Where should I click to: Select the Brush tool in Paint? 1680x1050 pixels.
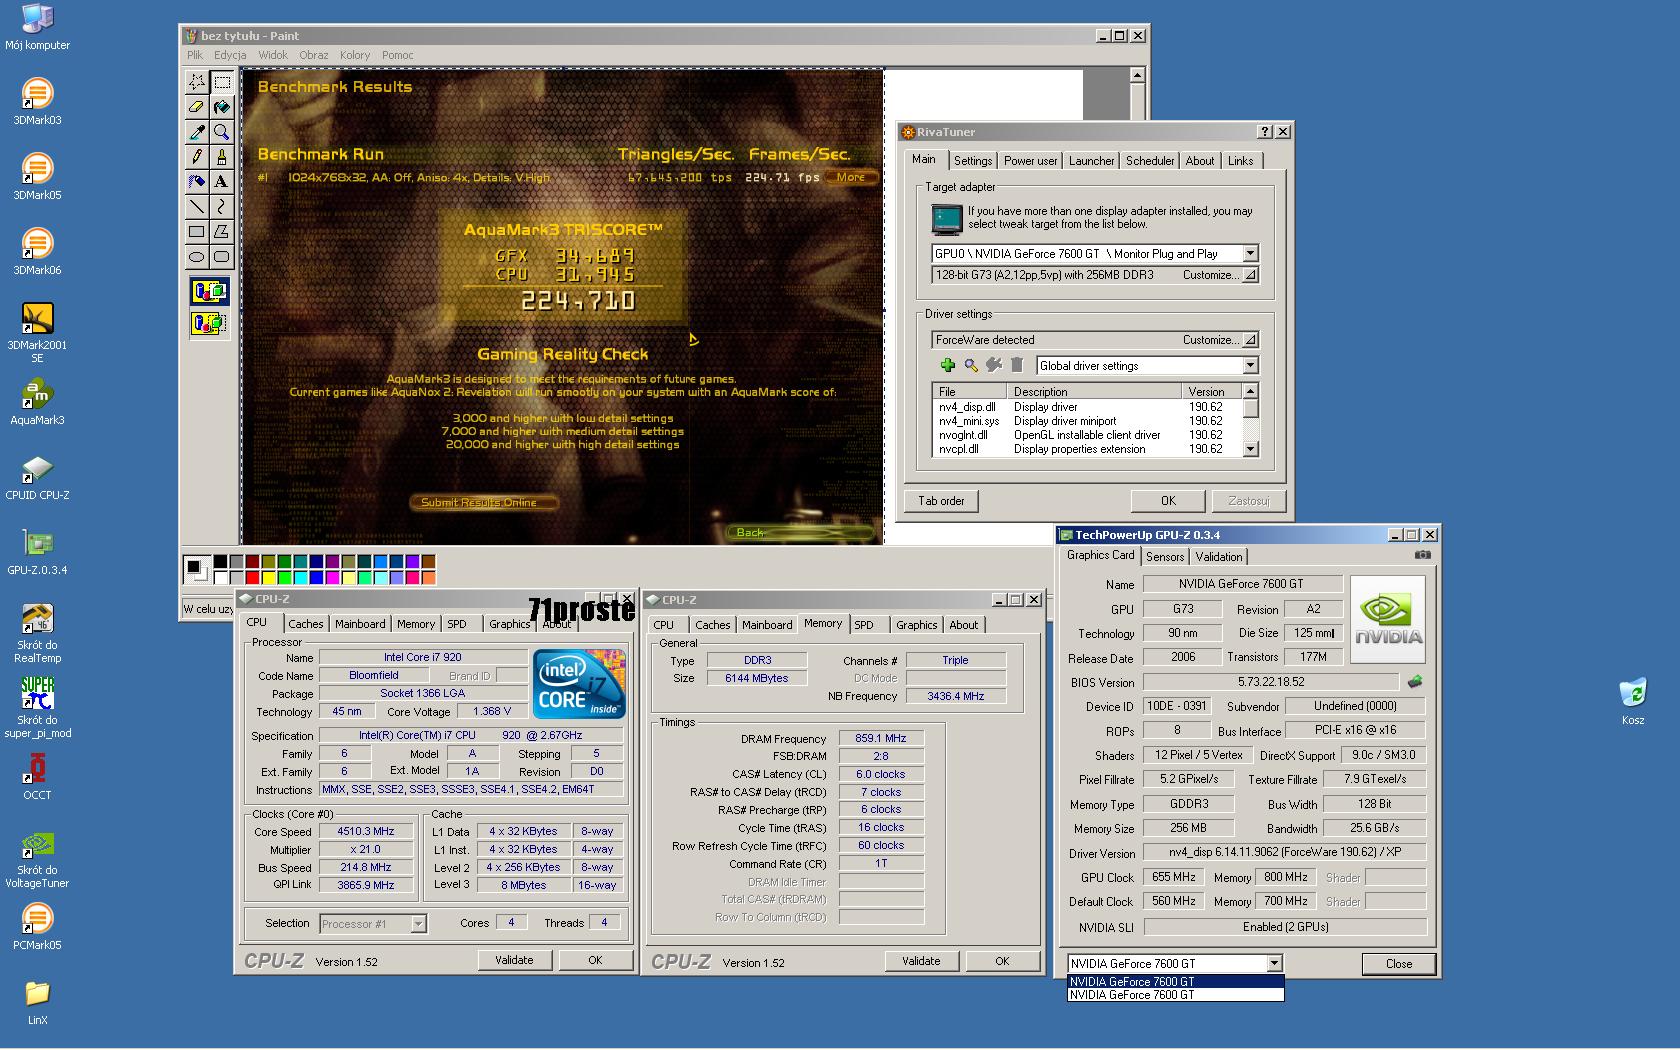222,157
